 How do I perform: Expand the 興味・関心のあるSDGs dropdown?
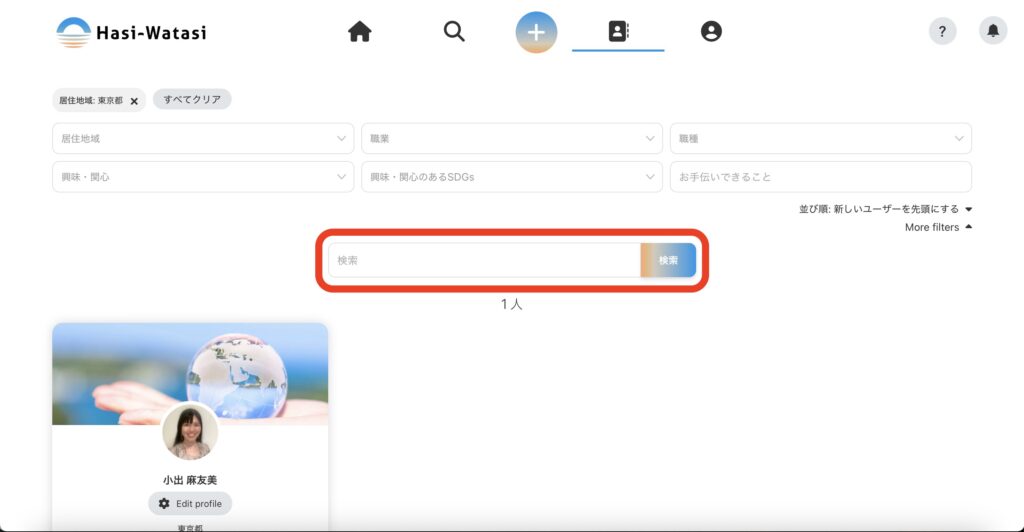[x=511, y=177]
